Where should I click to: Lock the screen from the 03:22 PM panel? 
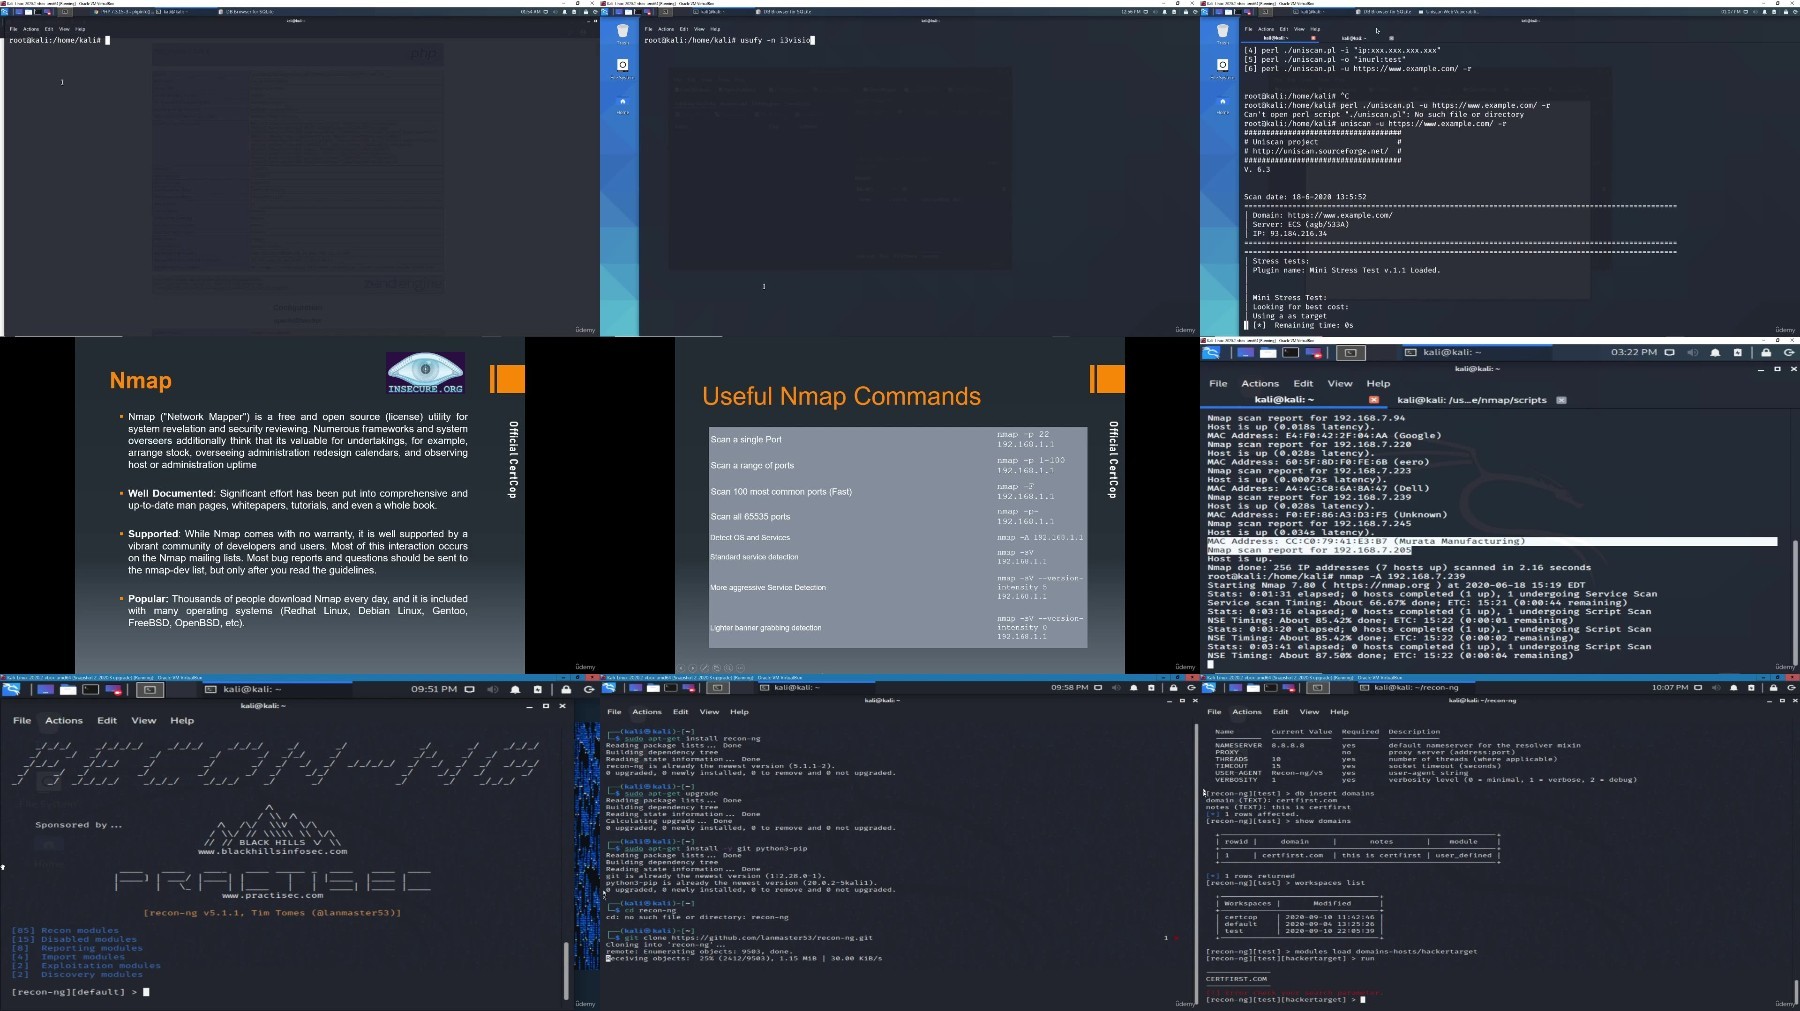[x=1766, y=353]
